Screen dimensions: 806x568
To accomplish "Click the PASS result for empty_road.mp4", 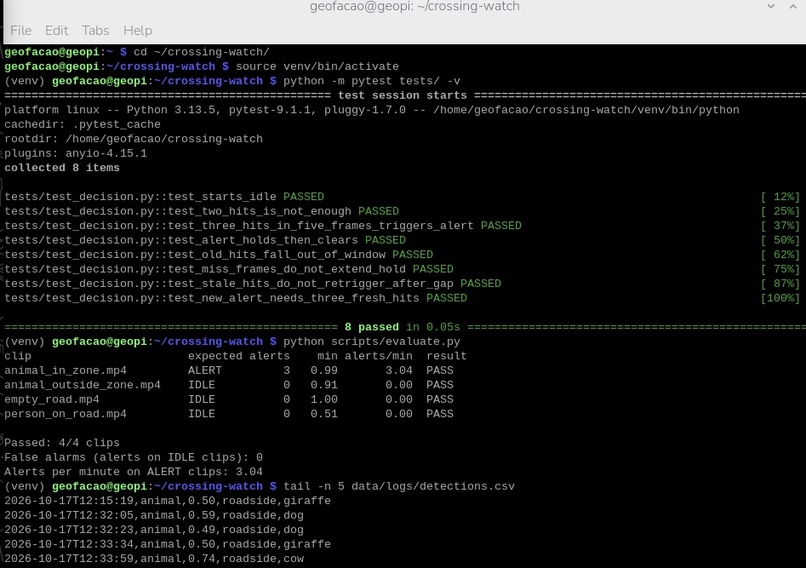I will pos(439,399).
